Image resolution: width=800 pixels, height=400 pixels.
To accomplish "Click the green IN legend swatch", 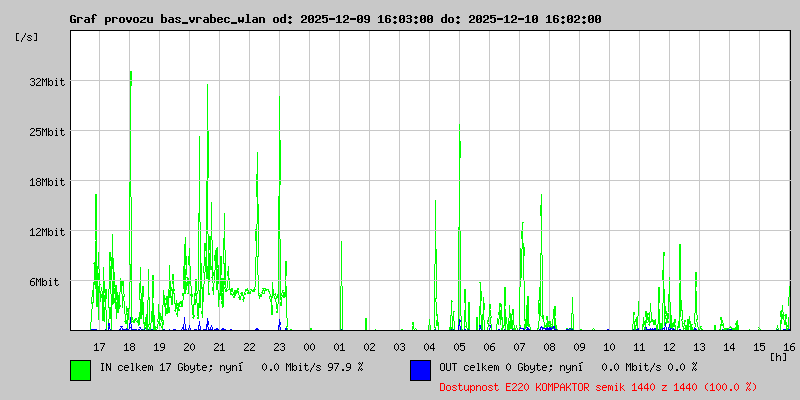I will (x=81, y=370).
